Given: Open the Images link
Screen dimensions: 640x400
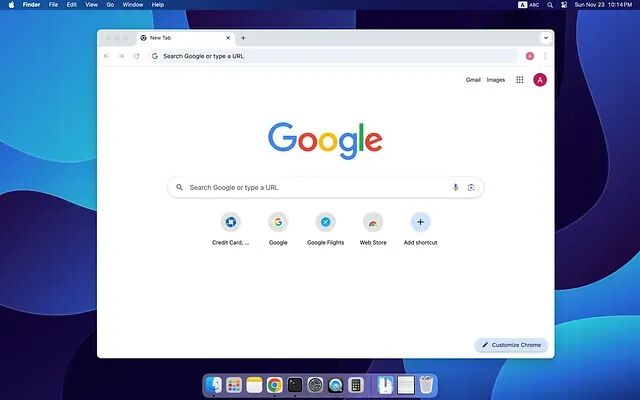Looking at the screenshot, I should click(496, 80).
